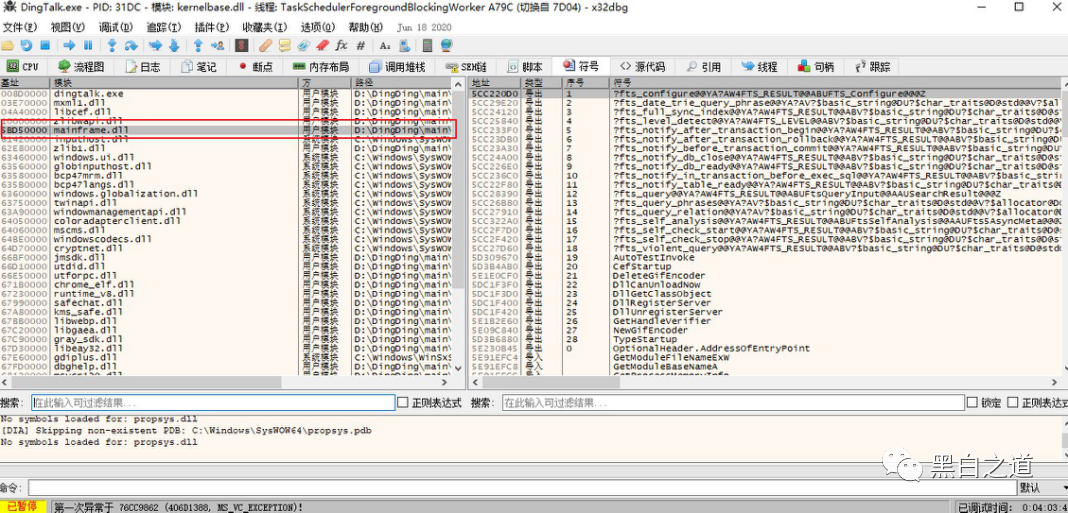
Task: Switch to the CPU tab
Action: pos(23,67)
